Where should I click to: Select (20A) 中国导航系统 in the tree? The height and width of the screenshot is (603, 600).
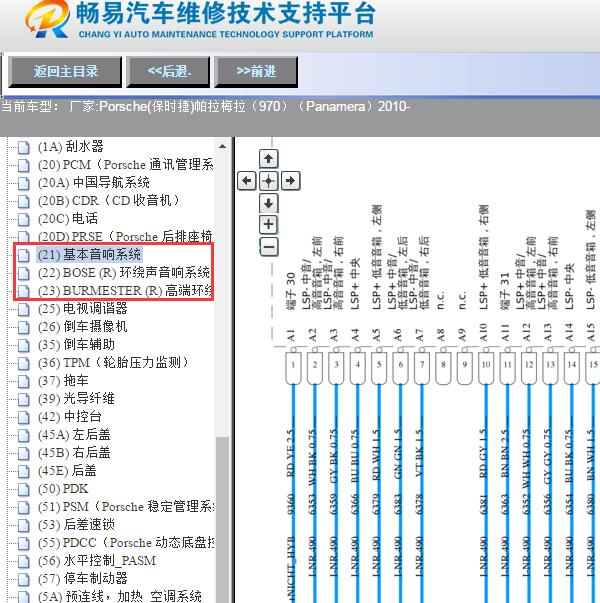coord(93,183)
